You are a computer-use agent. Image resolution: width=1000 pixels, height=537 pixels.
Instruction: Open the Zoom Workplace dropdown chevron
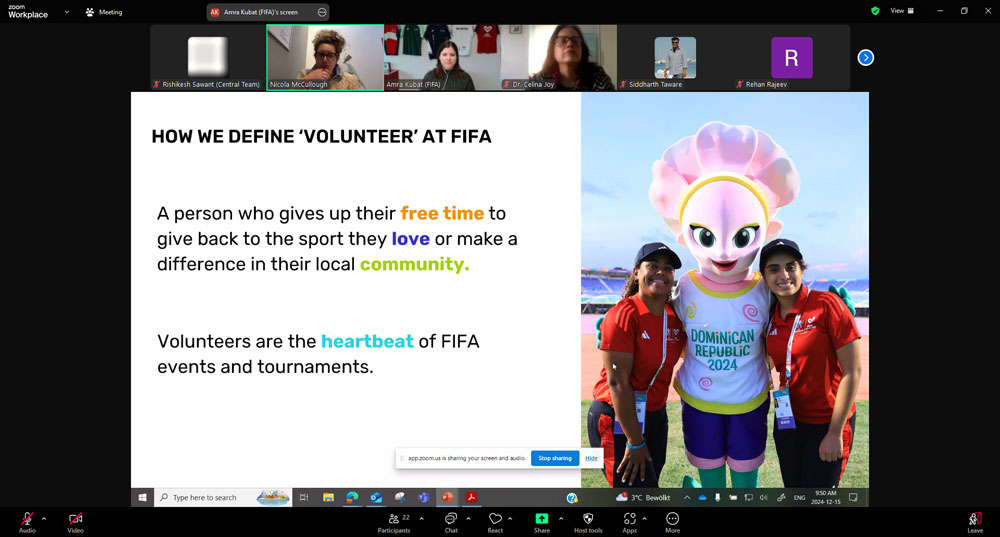[x=67, y=12]
